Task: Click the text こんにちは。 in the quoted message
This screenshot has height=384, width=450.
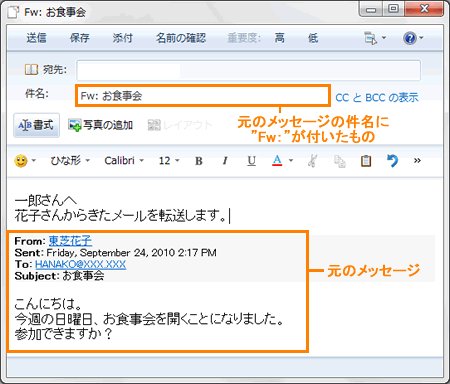Action: (48, 304)
